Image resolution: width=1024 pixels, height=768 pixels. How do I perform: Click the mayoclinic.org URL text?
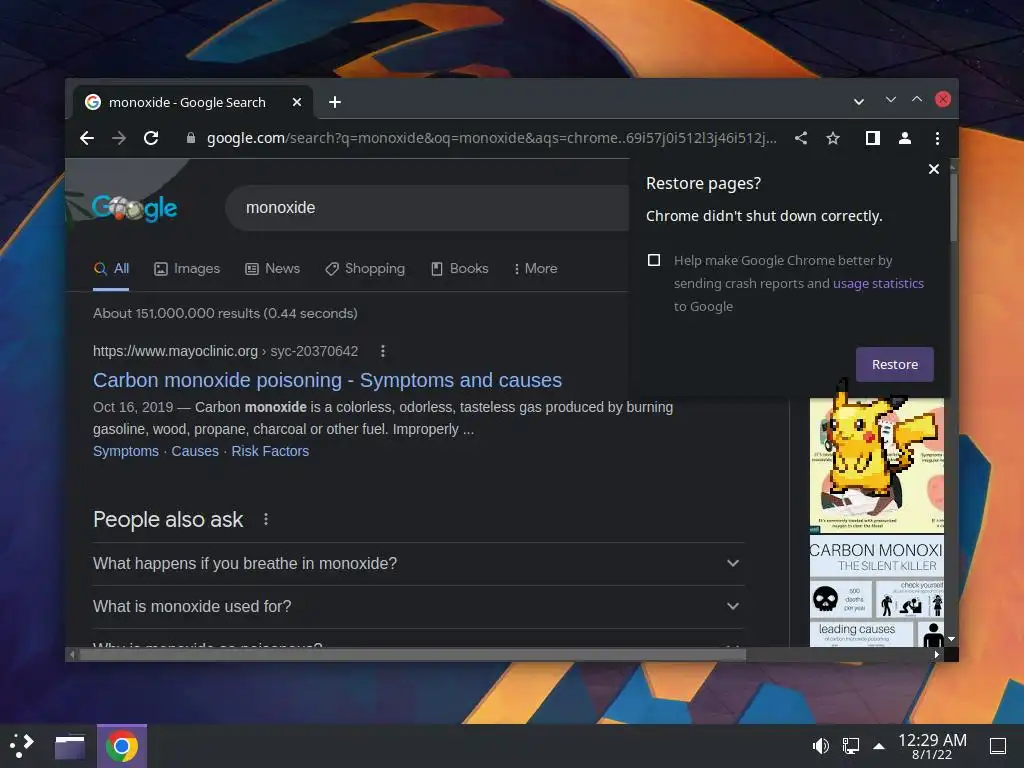tap(225, 351)
